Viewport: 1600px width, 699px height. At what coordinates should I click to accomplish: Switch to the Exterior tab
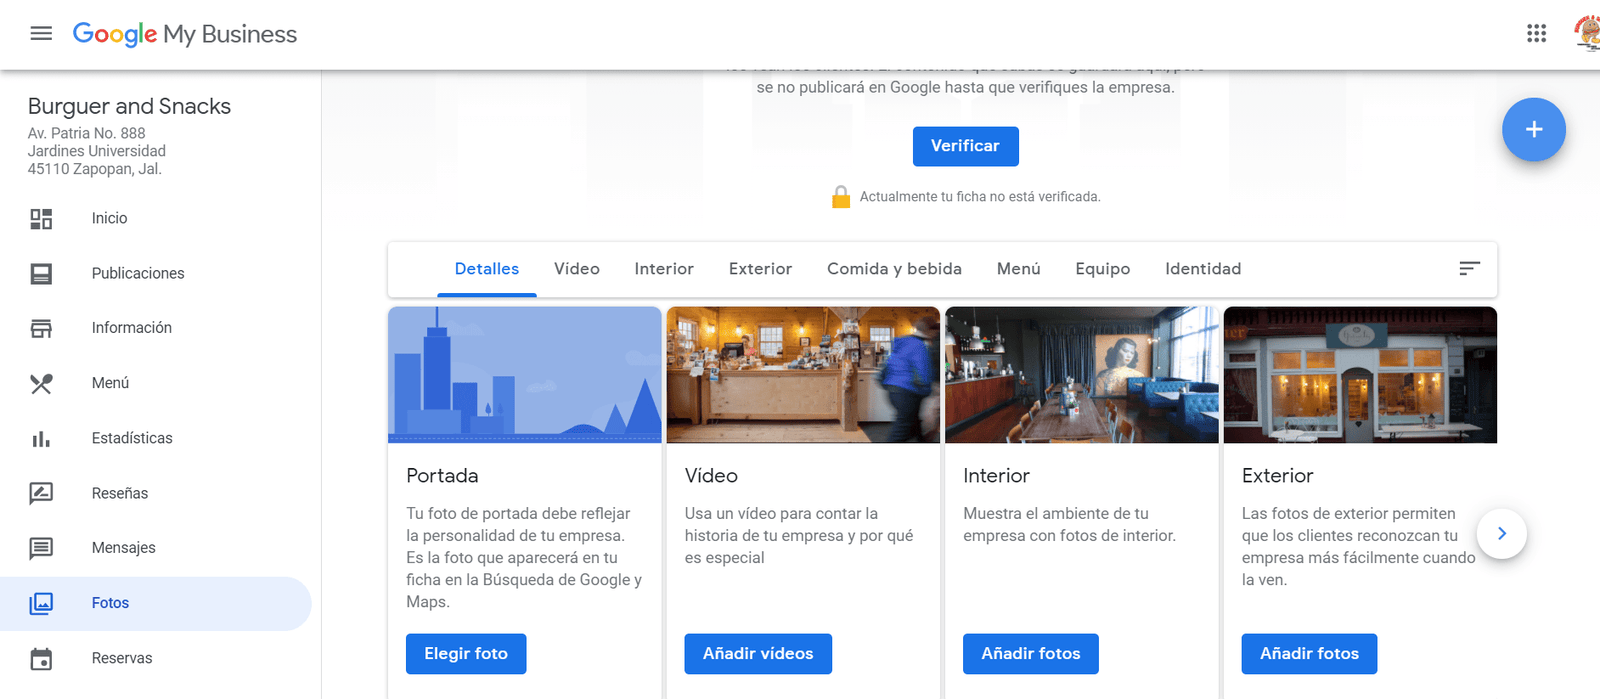coord(760,269)
